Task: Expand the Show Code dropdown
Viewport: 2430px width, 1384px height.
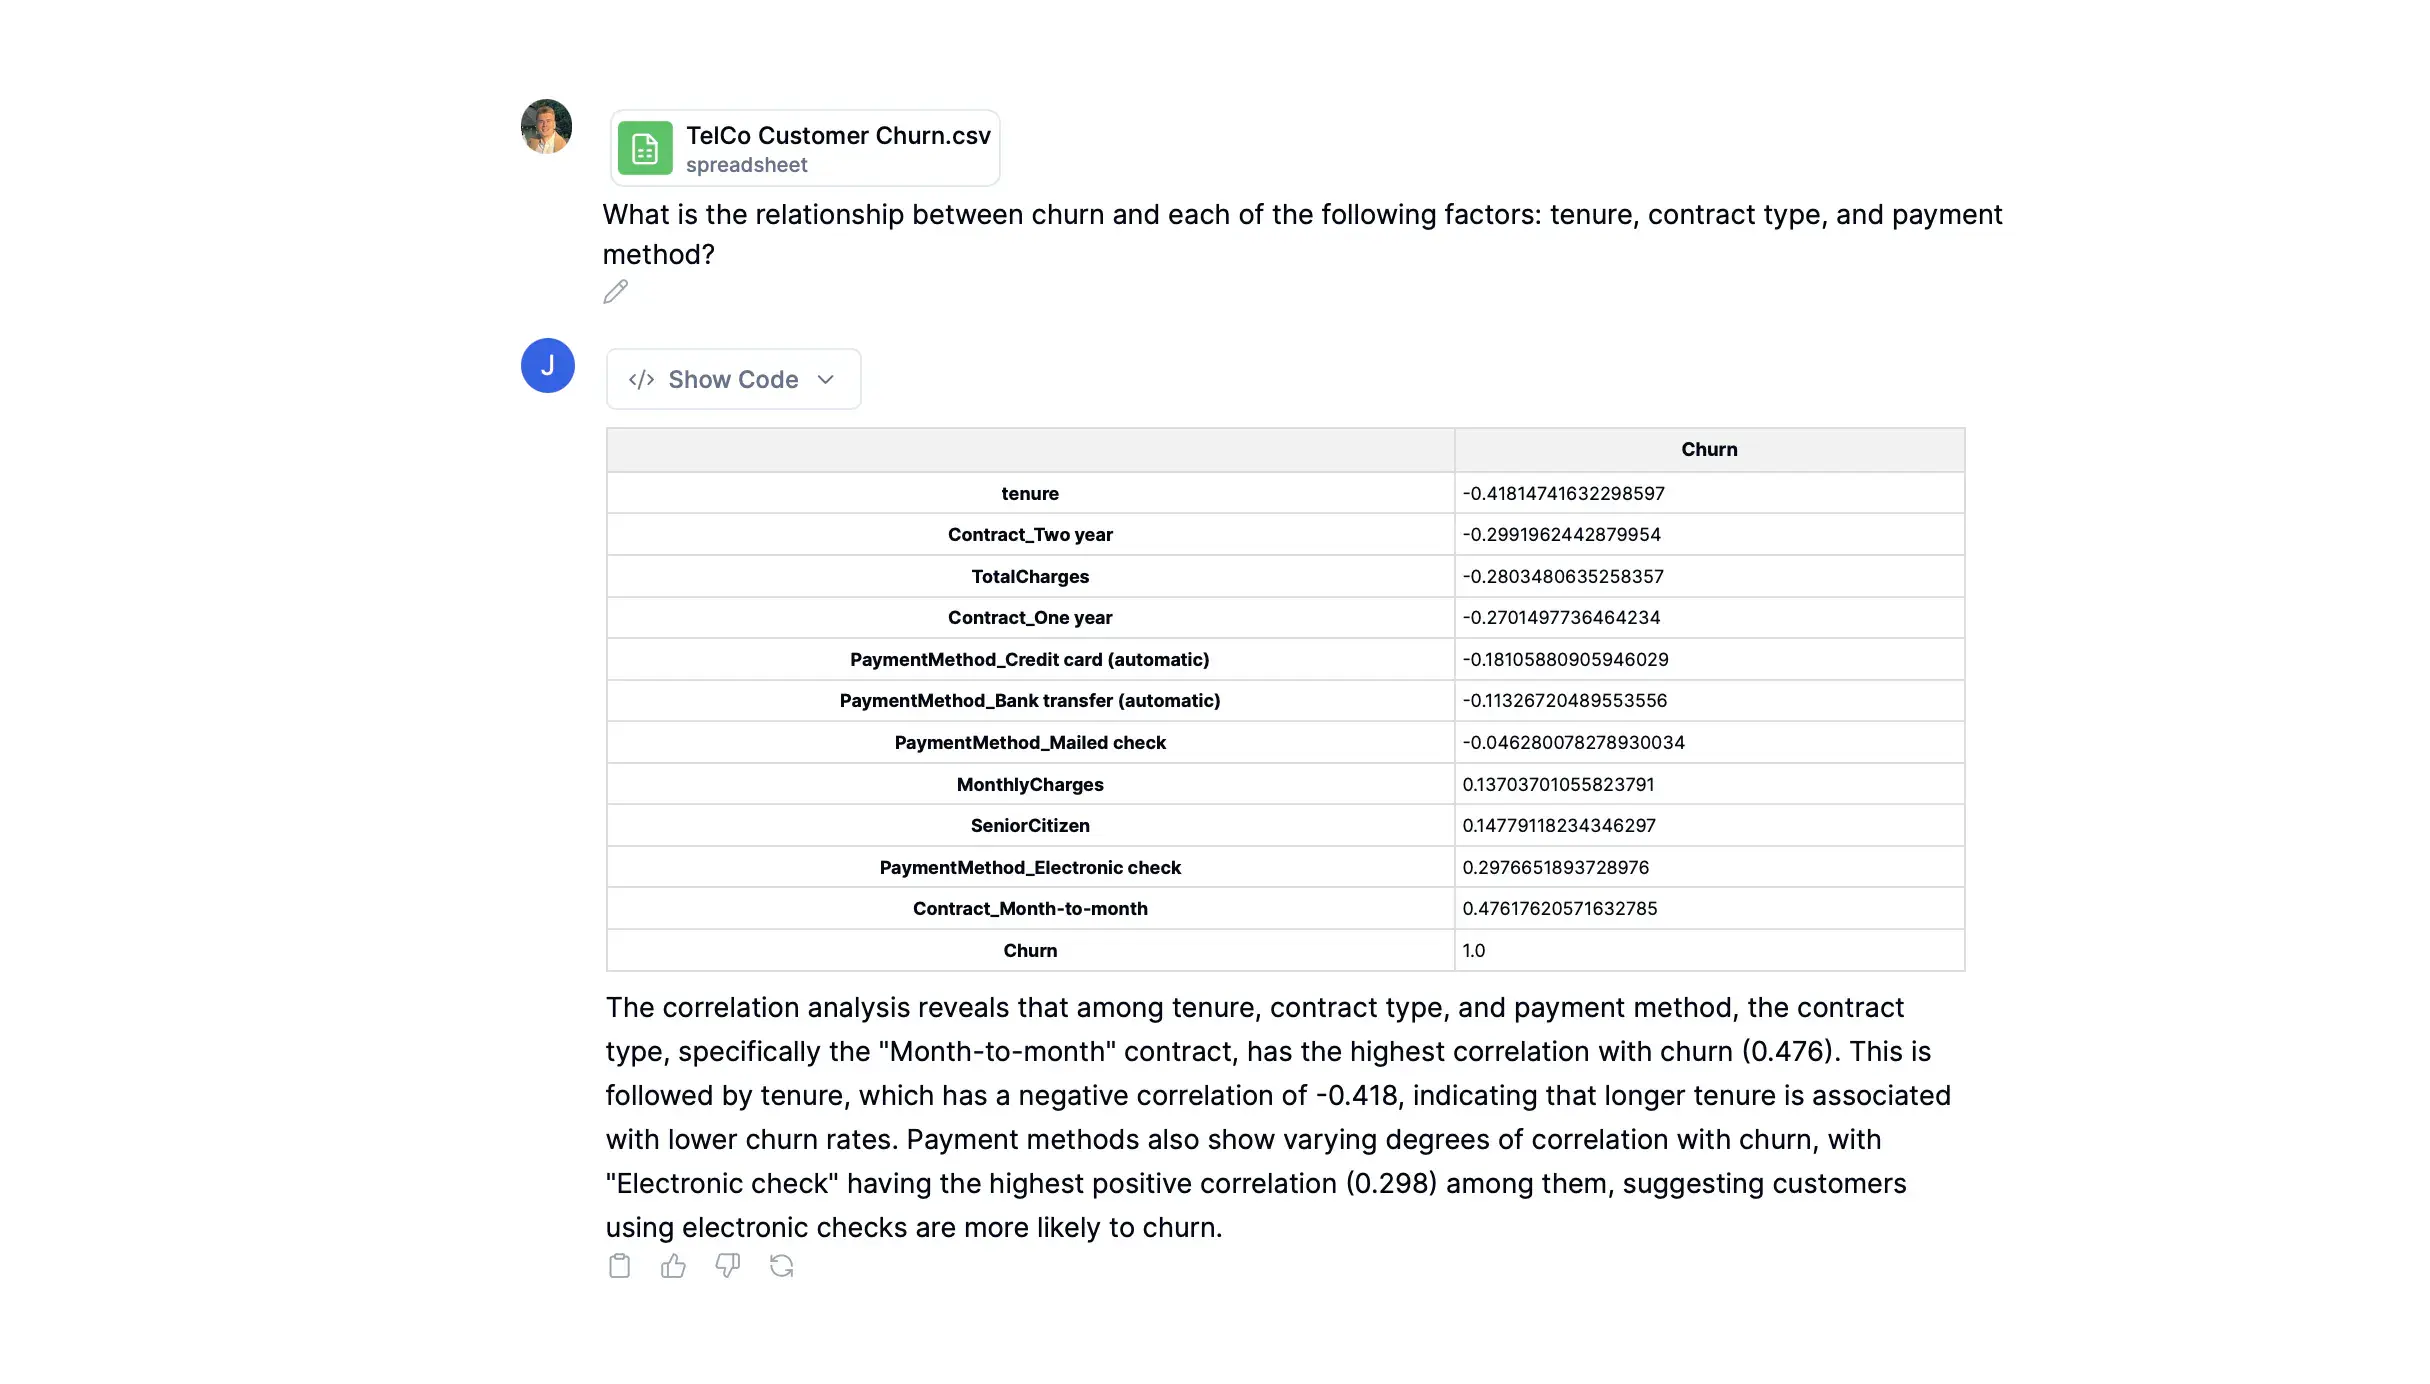Action: click(x=733, y=379)
